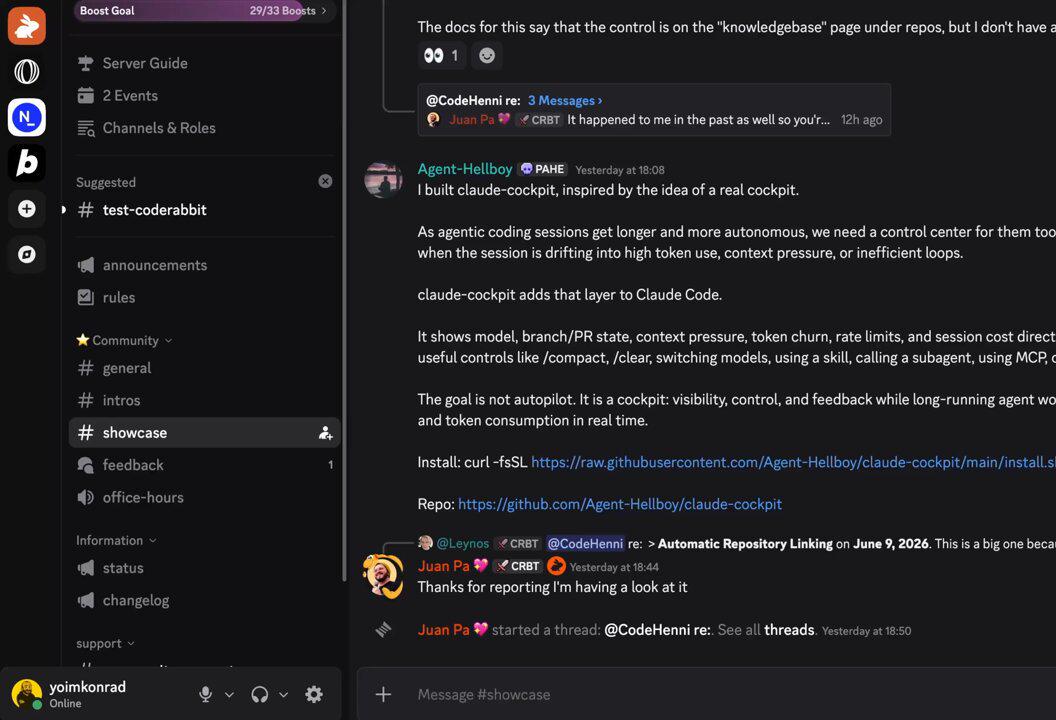Image resolution: width=1056 pixels, height=720 pixels.
Task: Collapse the Community category
Action: [x=125, y=340]
